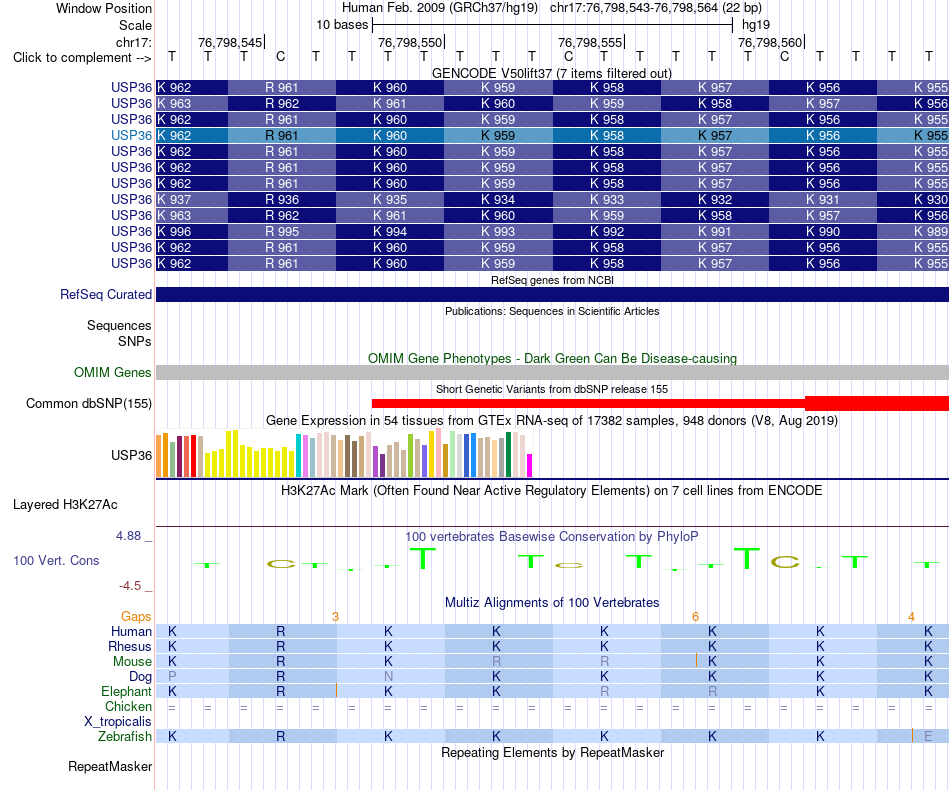
Task: Click 'Multiz Alignments of 100 Vertebrates' title
Action: pyautogui.click(x=552, y=602)
